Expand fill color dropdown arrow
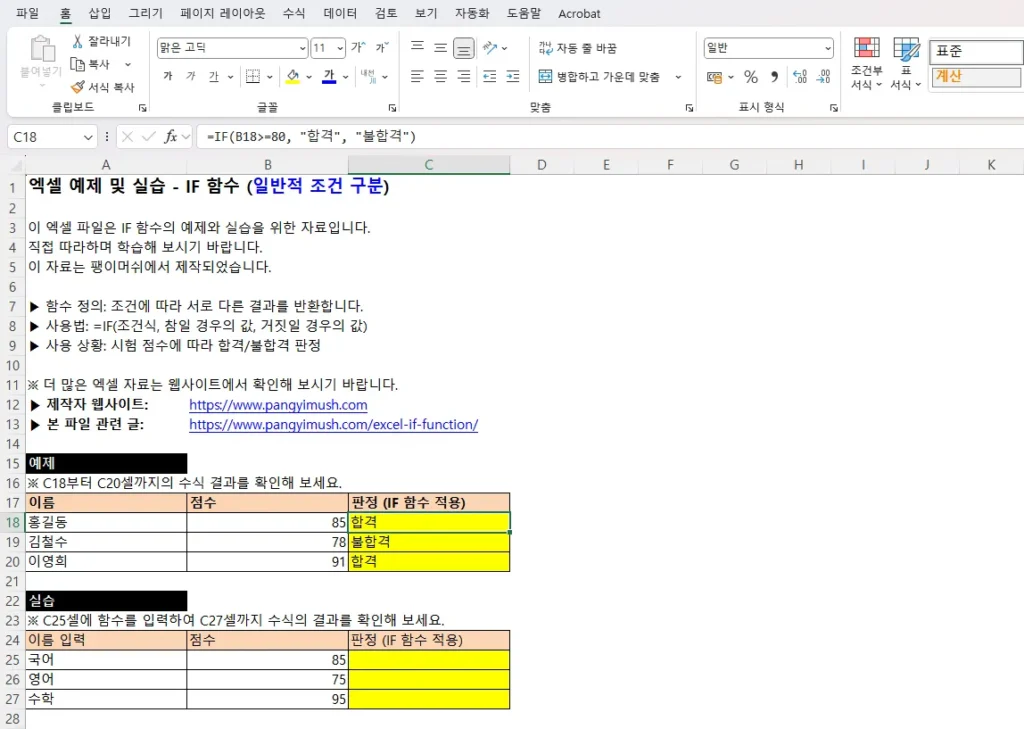Image resolution: width=1024 pixels, height=729 pixels. [309, 77]
